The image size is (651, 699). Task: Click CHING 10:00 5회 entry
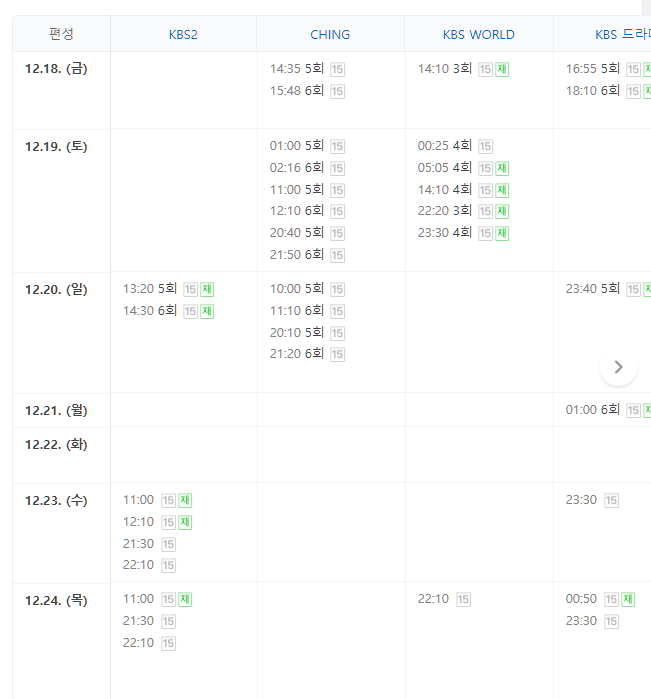coord(297,289)
